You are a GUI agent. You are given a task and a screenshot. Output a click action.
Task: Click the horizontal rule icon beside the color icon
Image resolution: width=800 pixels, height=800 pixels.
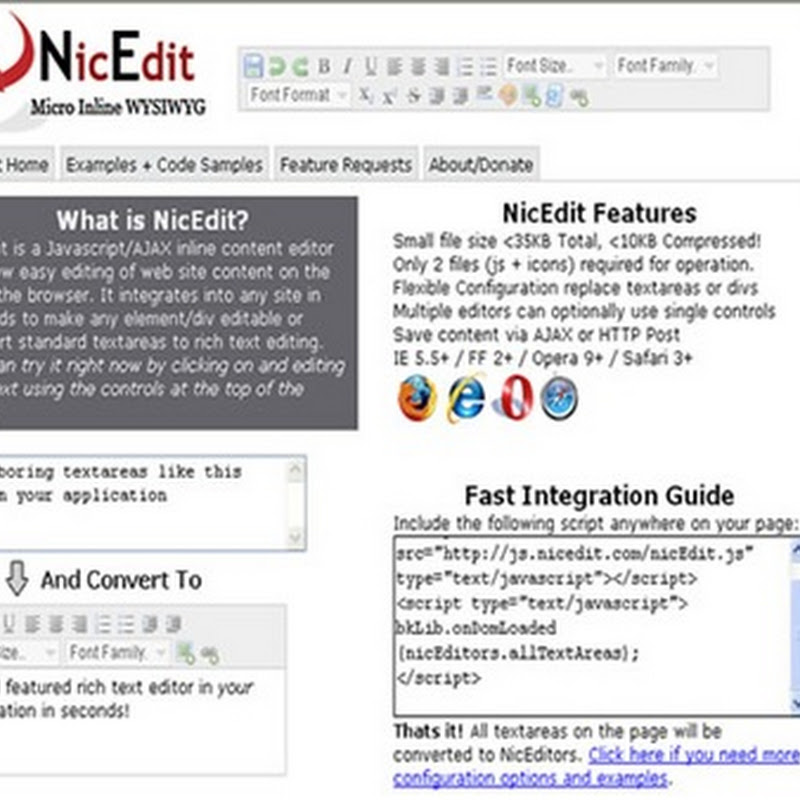click(x=484, y=94)
